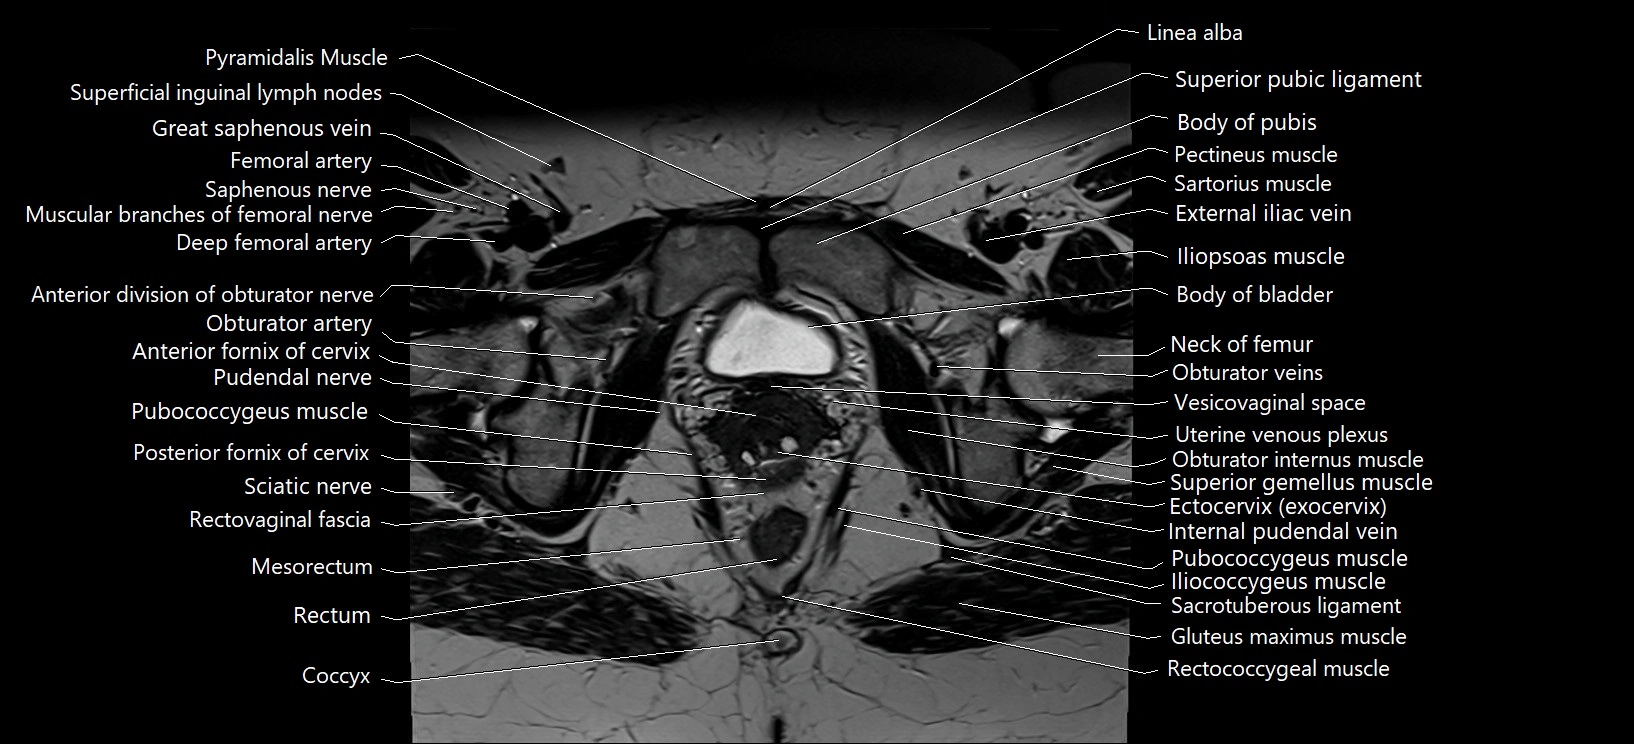Select the Femoral artery label
Image resolution: width=1634 pixels, height=744 pixels.
pos(301,161)
